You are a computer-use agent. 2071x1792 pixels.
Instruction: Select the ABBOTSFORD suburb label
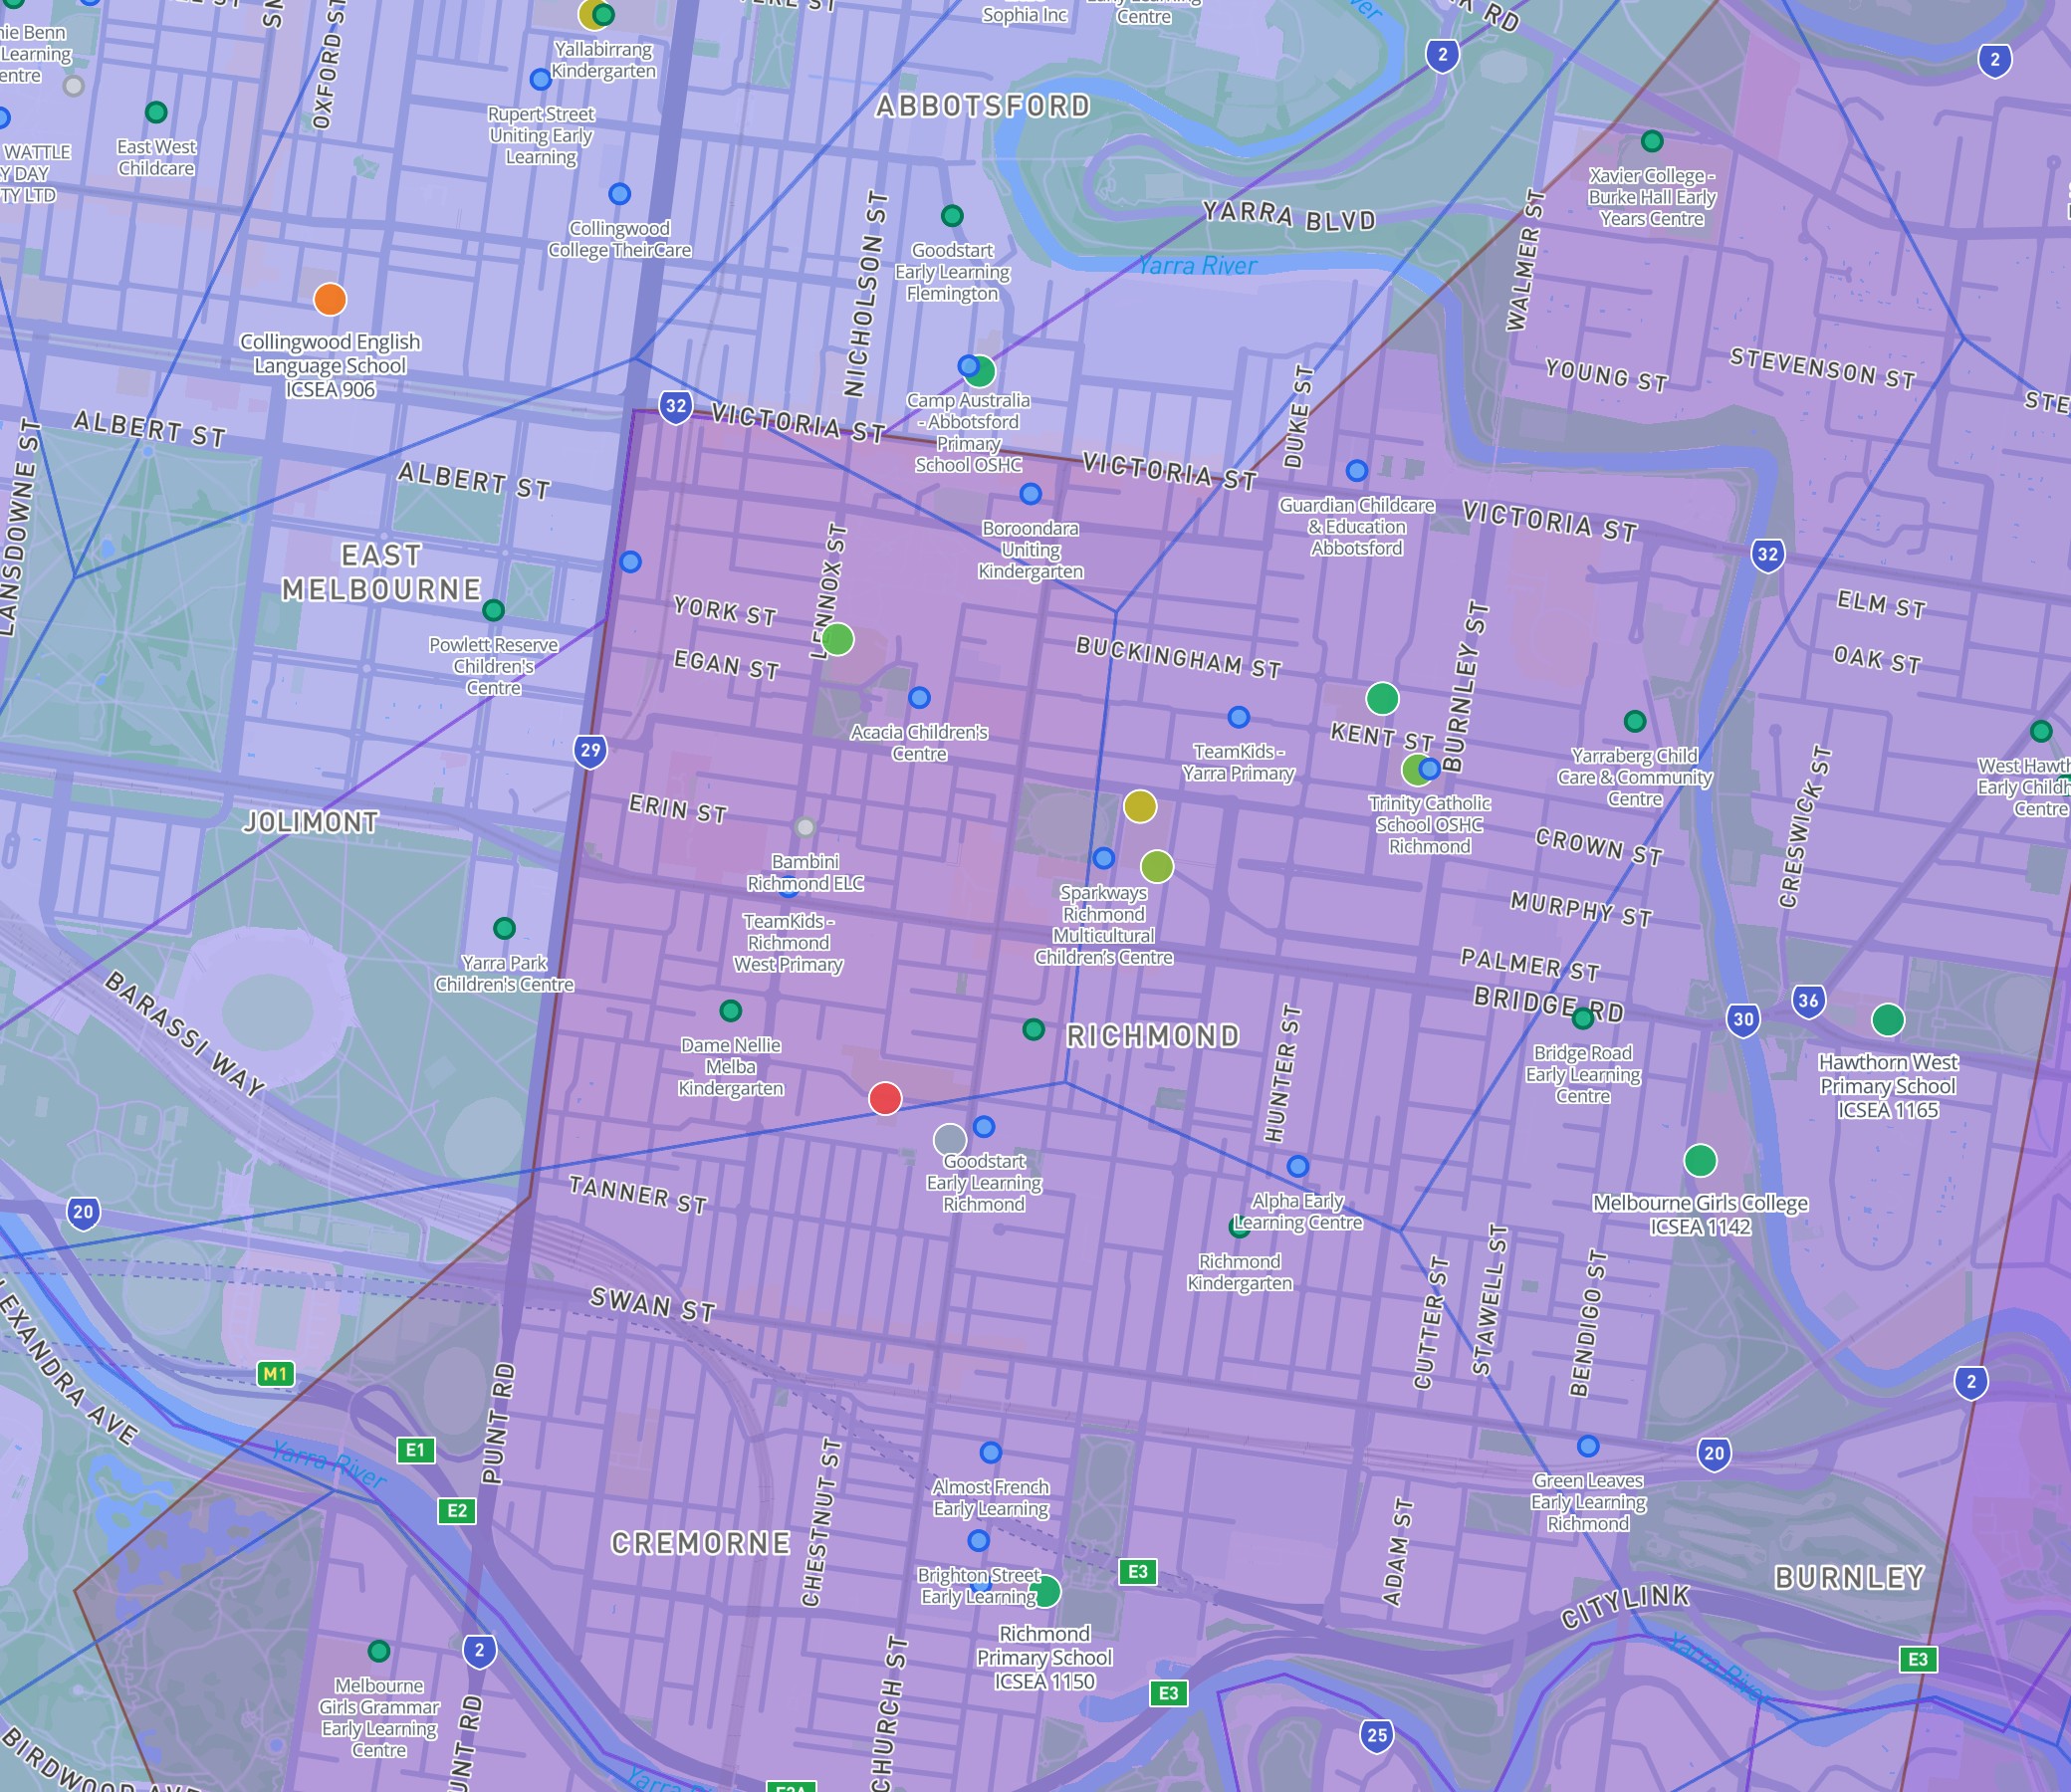983,106
